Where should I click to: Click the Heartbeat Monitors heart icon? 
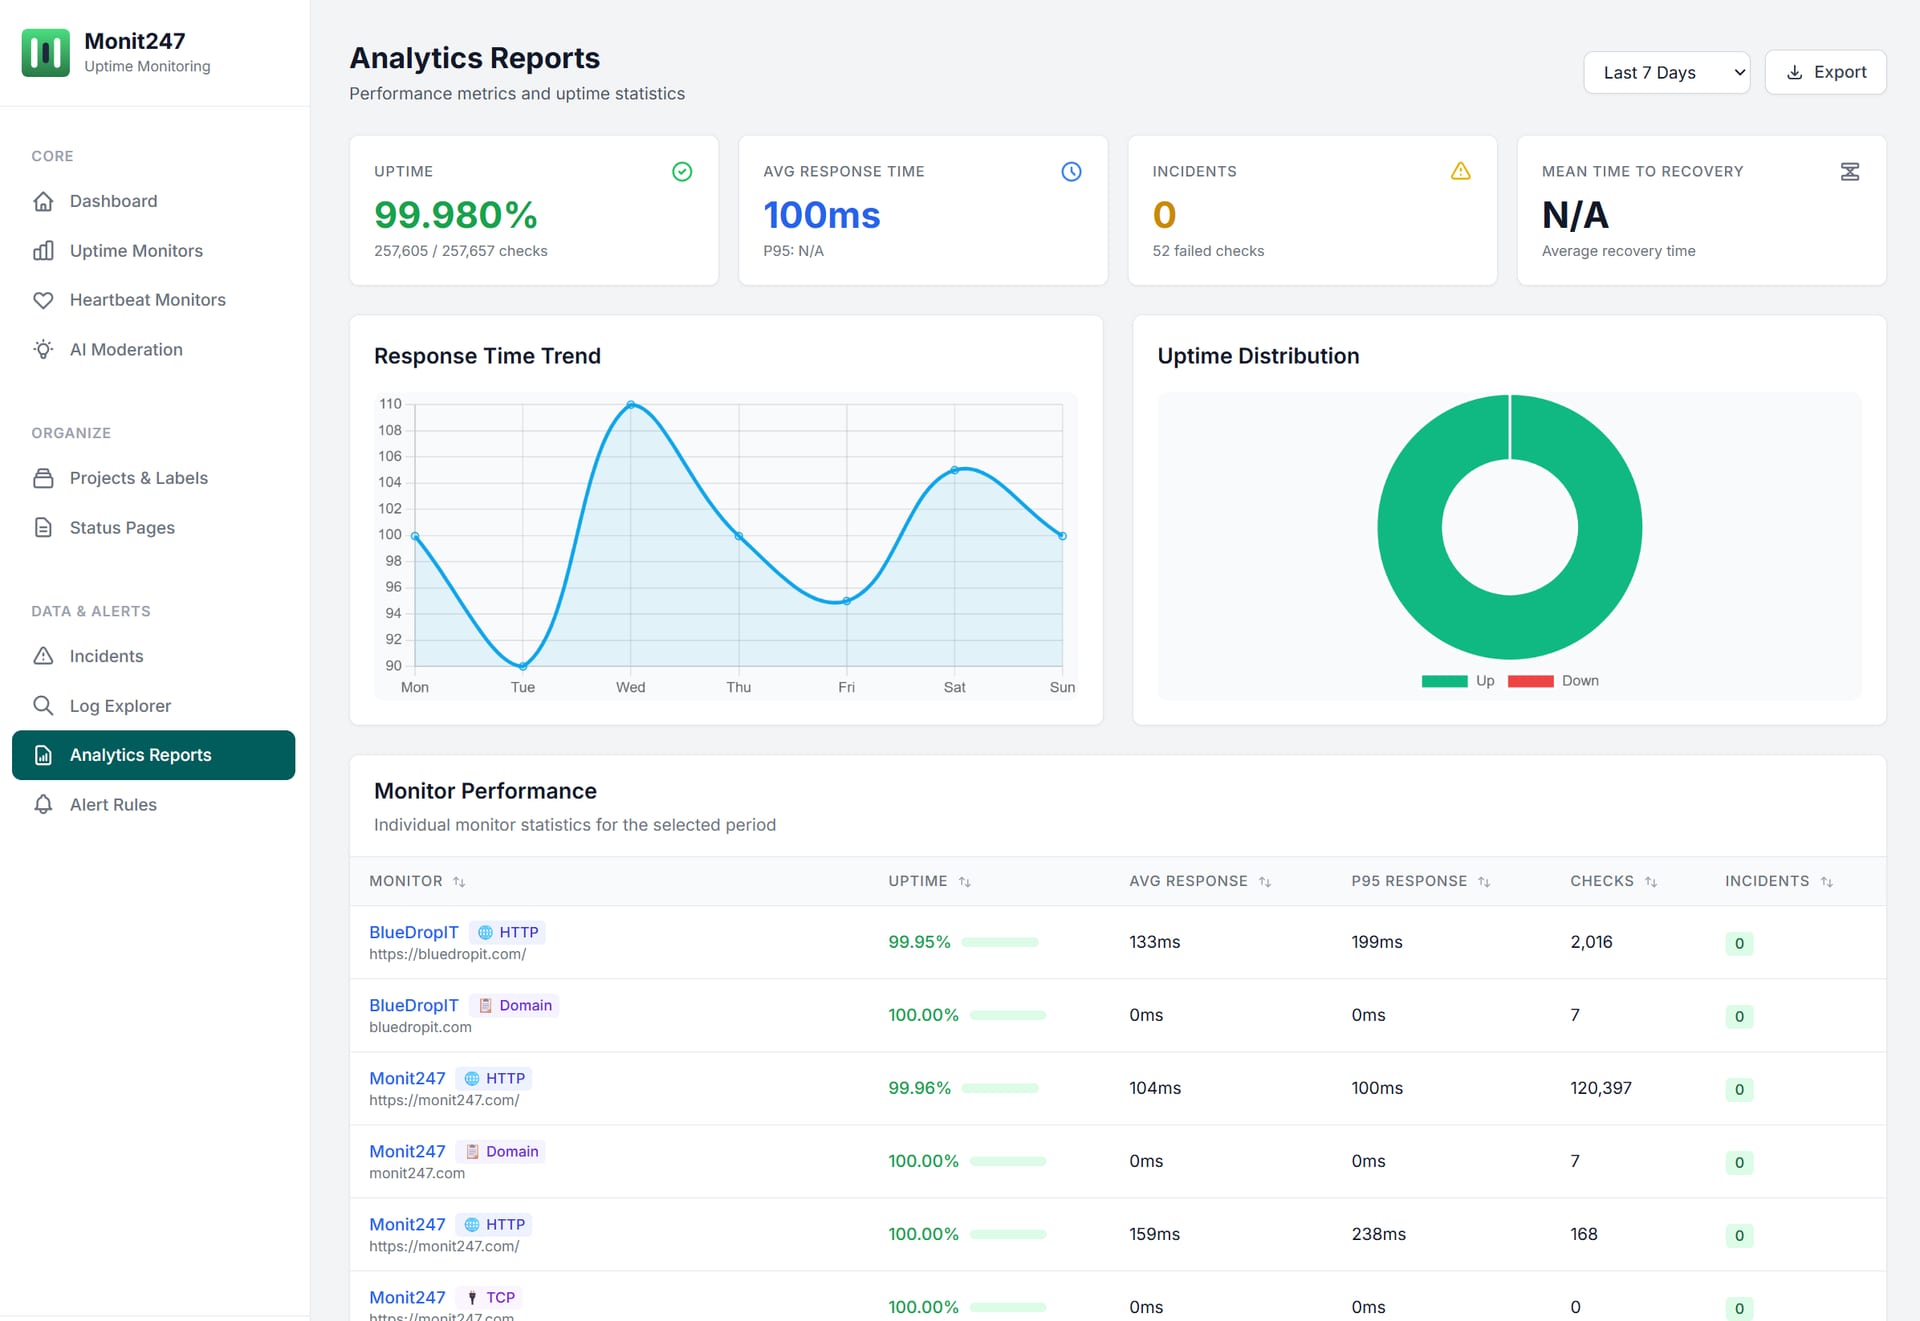pyautogui.click(x=43, y=300)
